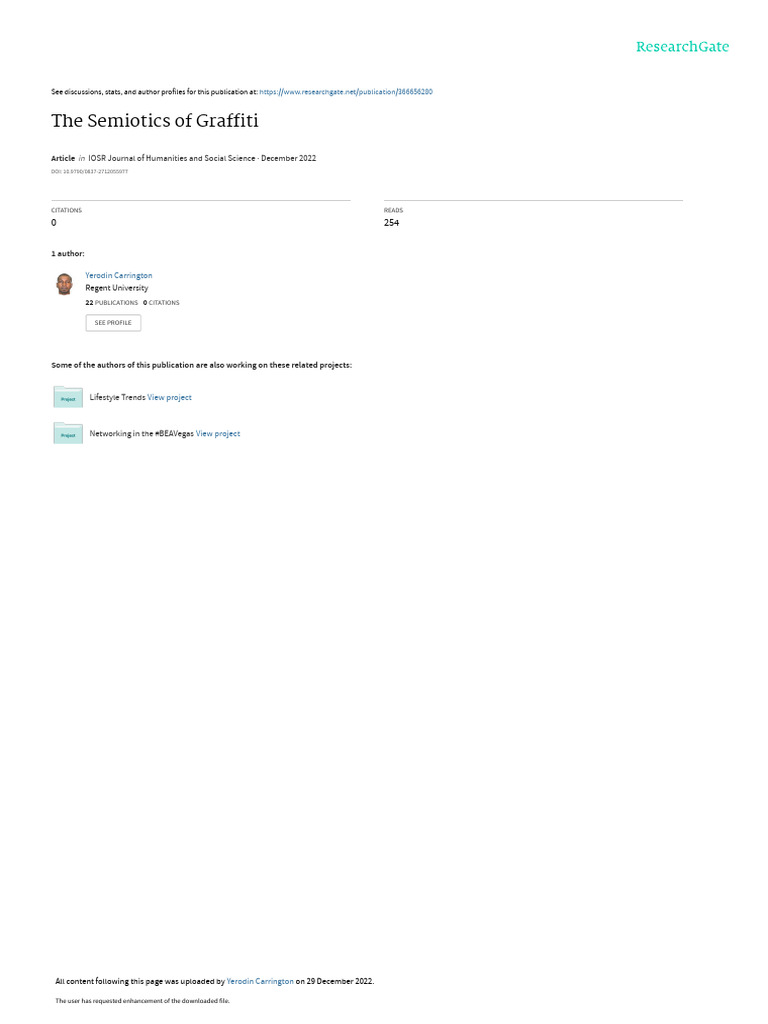Open the Yerodin Carrington author name link
768x1024 pixels.
tap(119, 276)
